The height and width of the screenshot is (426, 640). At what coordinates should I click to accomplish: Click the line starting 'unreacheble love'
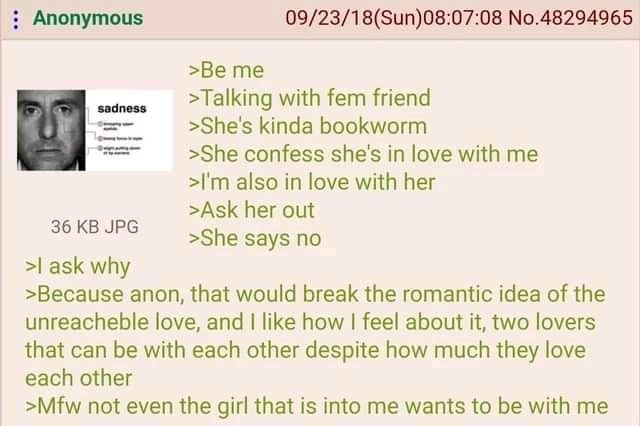tap(310, 322)
